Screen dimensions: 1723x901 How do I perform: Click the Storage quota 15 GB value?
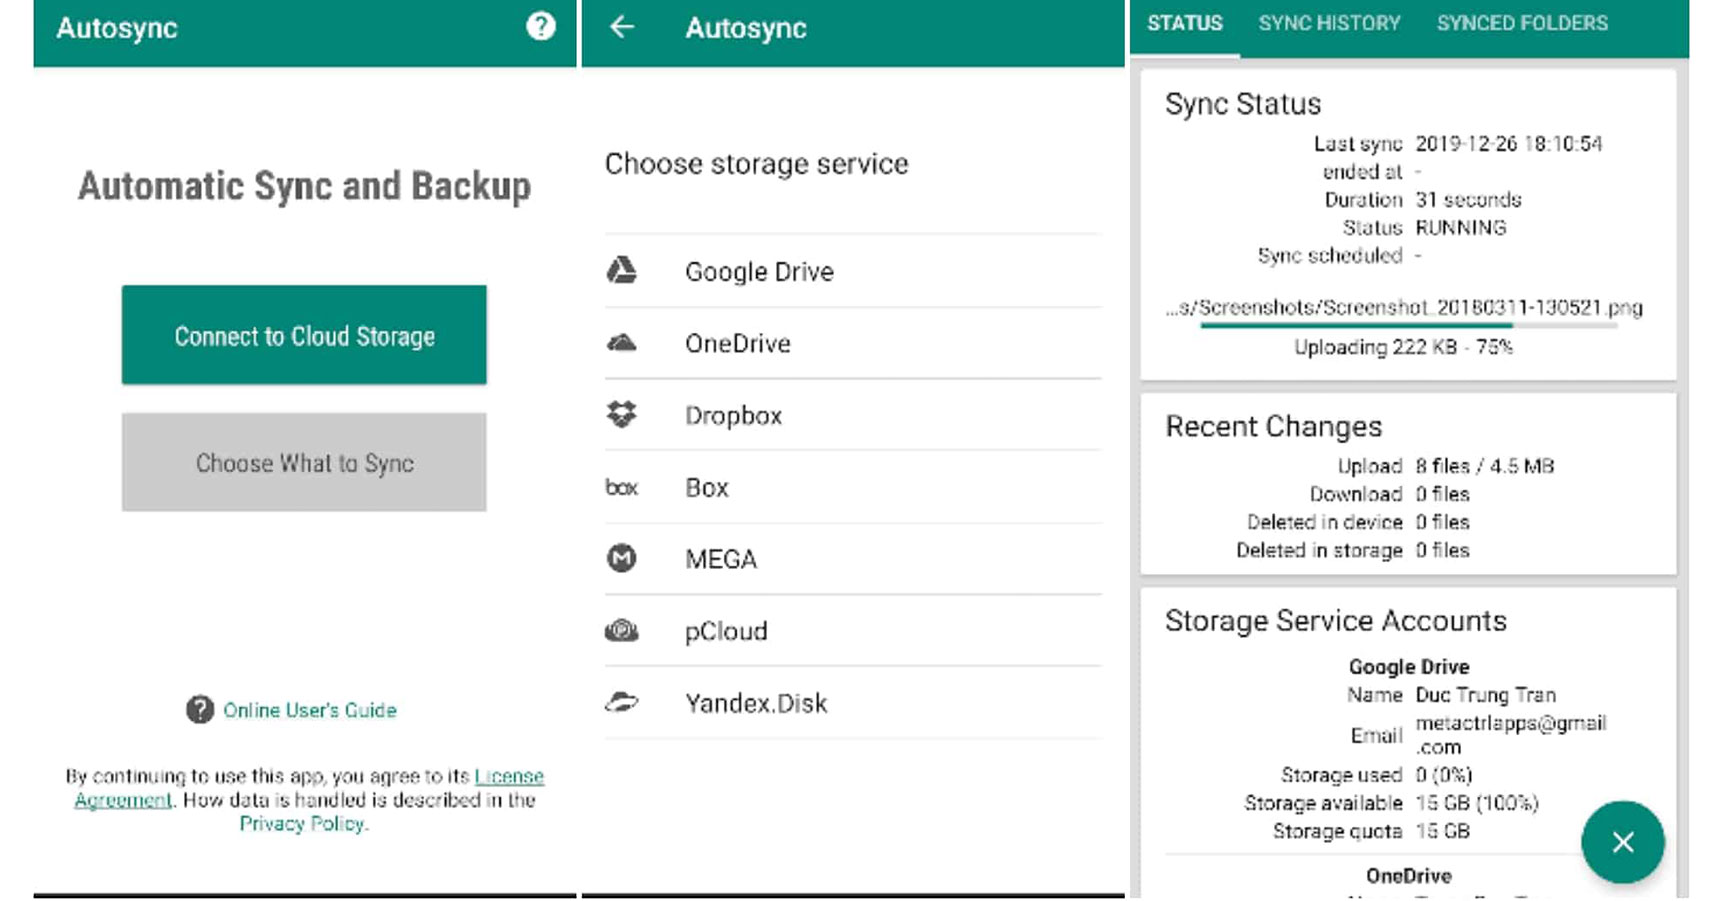point(1442,831)
